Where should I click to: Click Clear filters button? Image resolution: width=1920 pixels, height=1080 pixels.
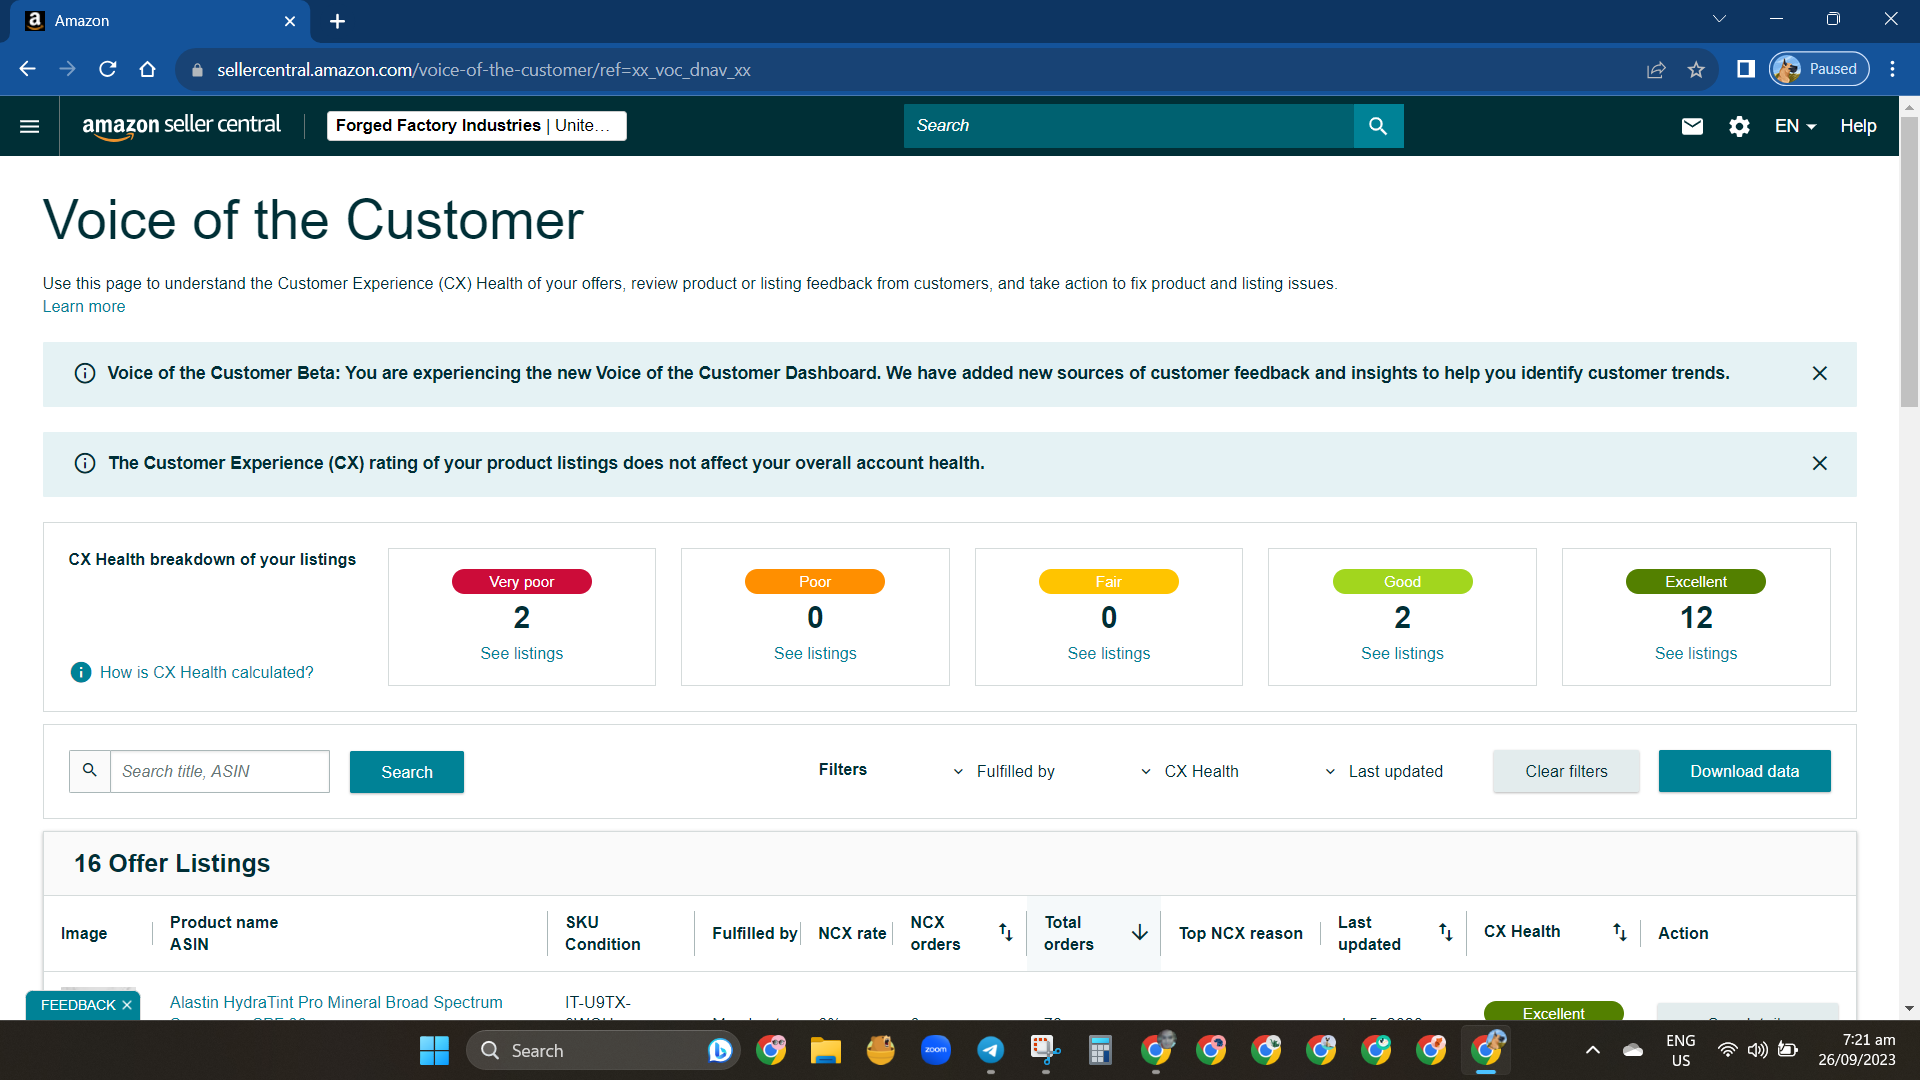[1566, 771]
